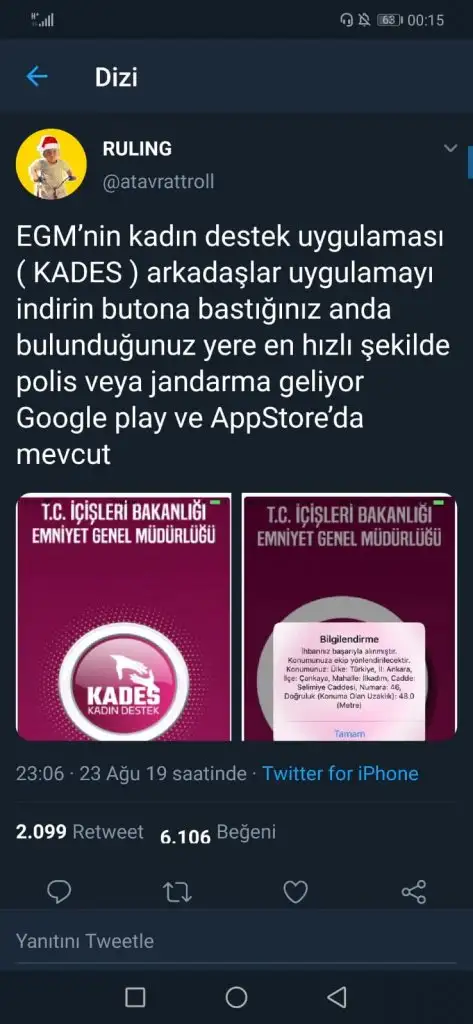
Task: Tap Android recent apps square button
Action: click(135, 997)
